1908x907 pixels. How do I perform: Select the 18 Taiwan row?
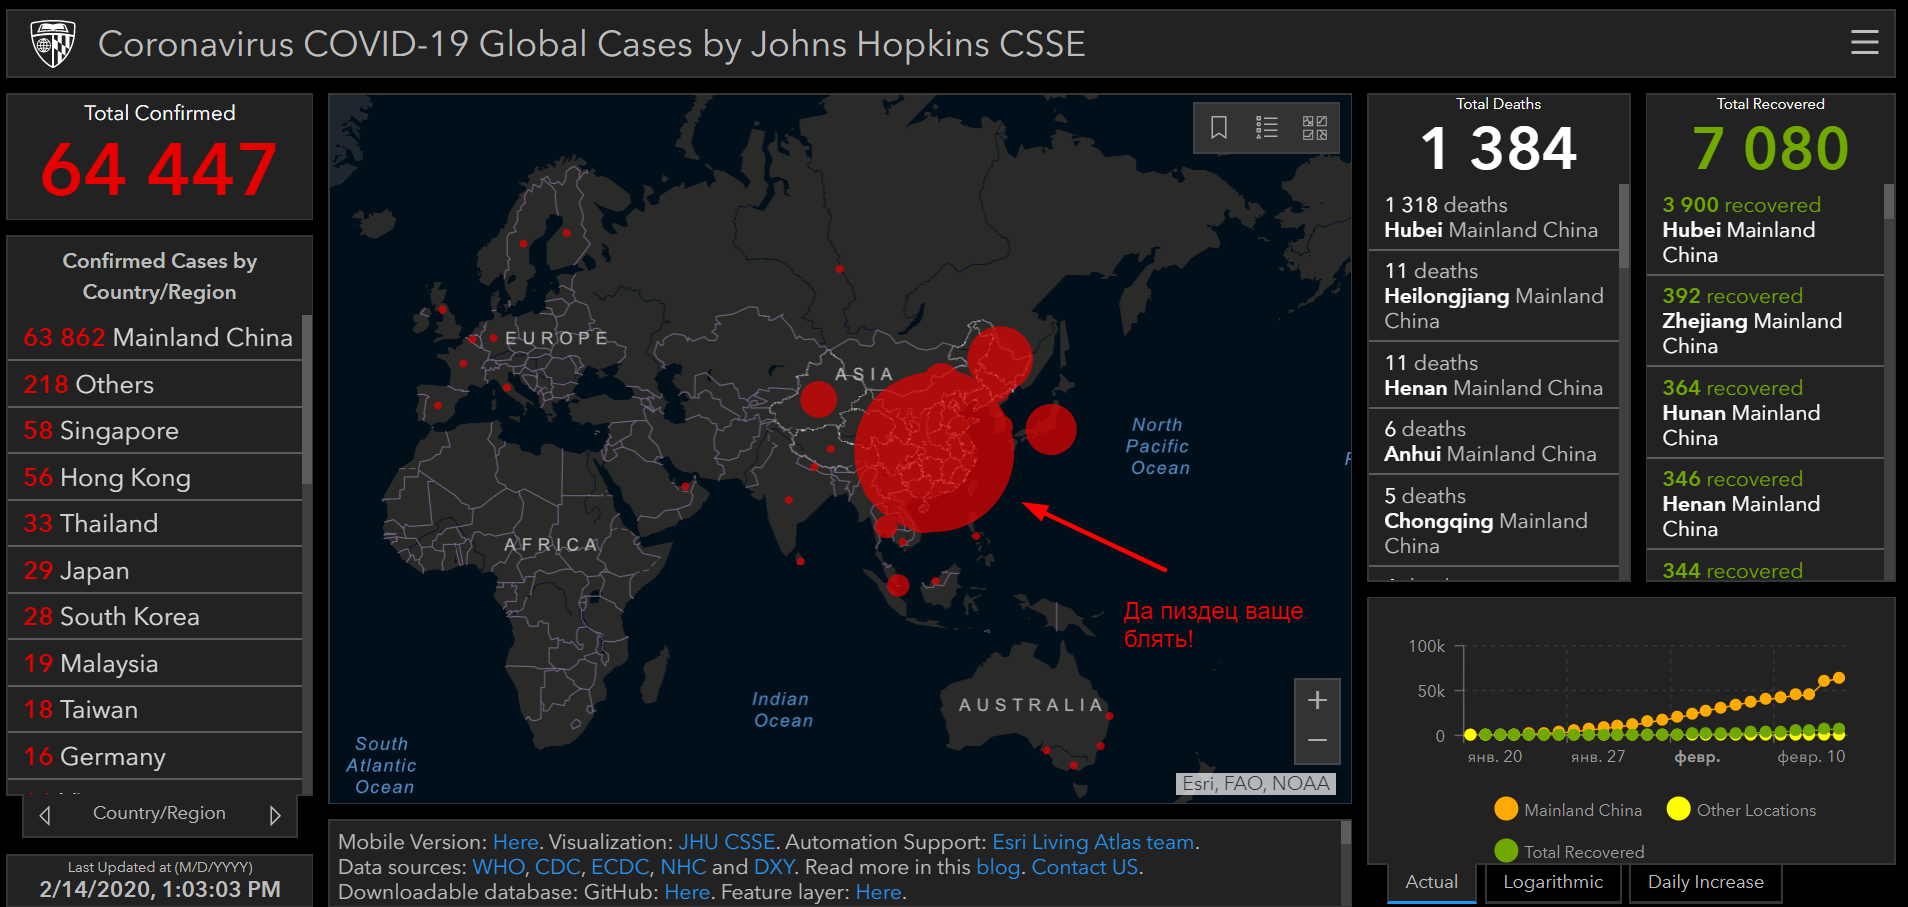[155, 709]
